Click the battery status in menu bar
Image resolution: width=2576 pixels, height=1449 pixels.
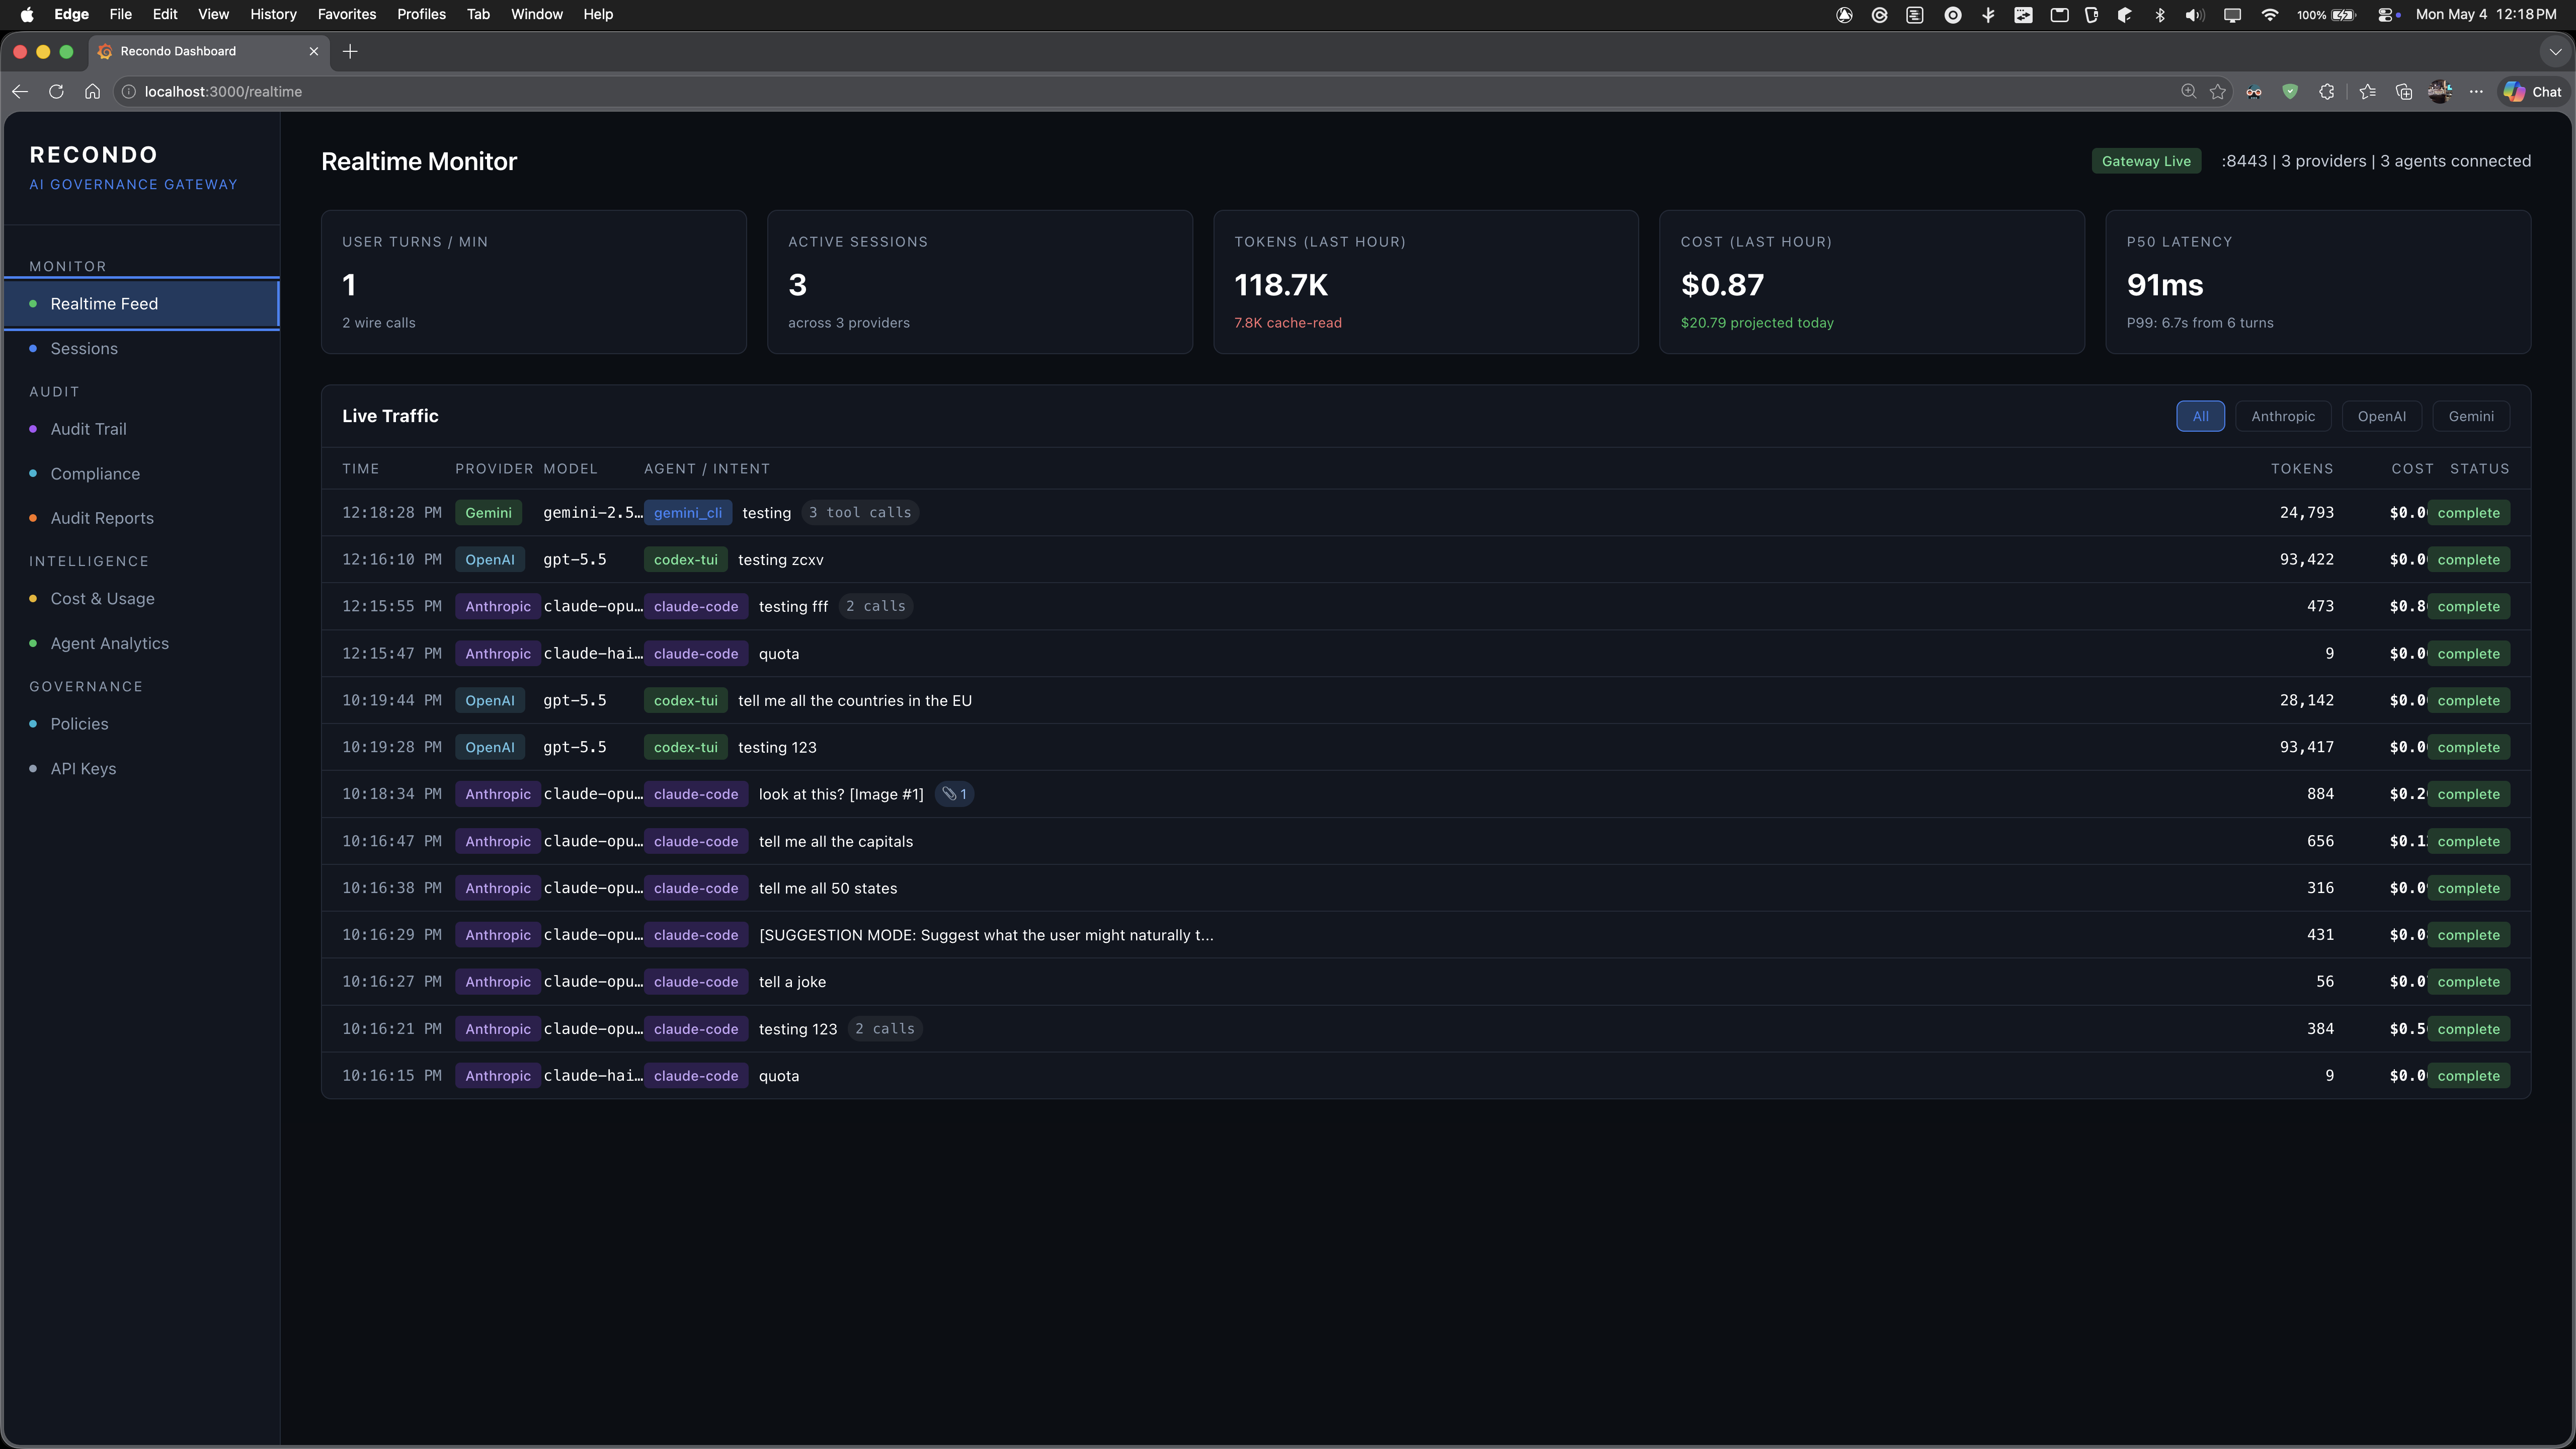(x=2327, y=14)
